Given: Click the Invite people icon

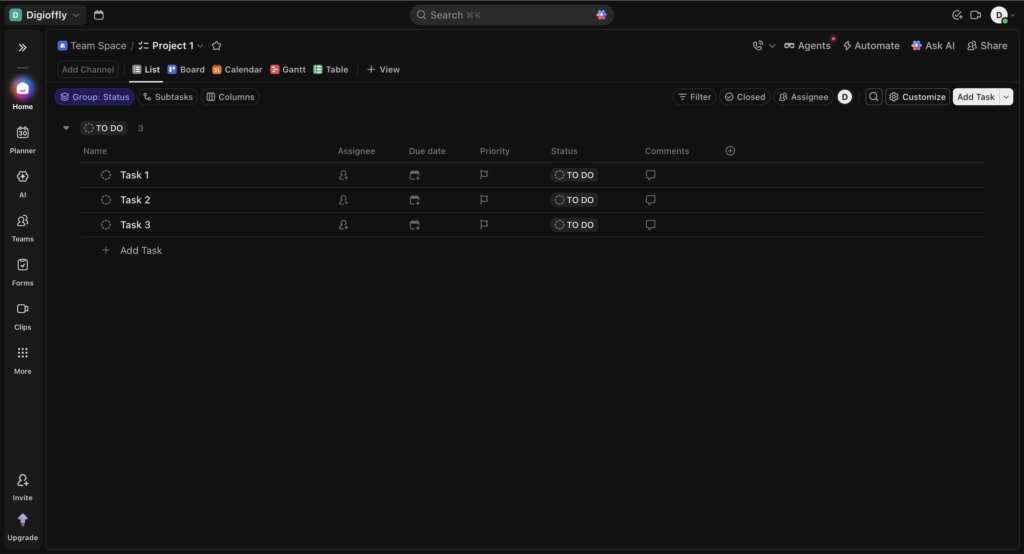Looking at the screenshot, I should [x=22, y=487].
